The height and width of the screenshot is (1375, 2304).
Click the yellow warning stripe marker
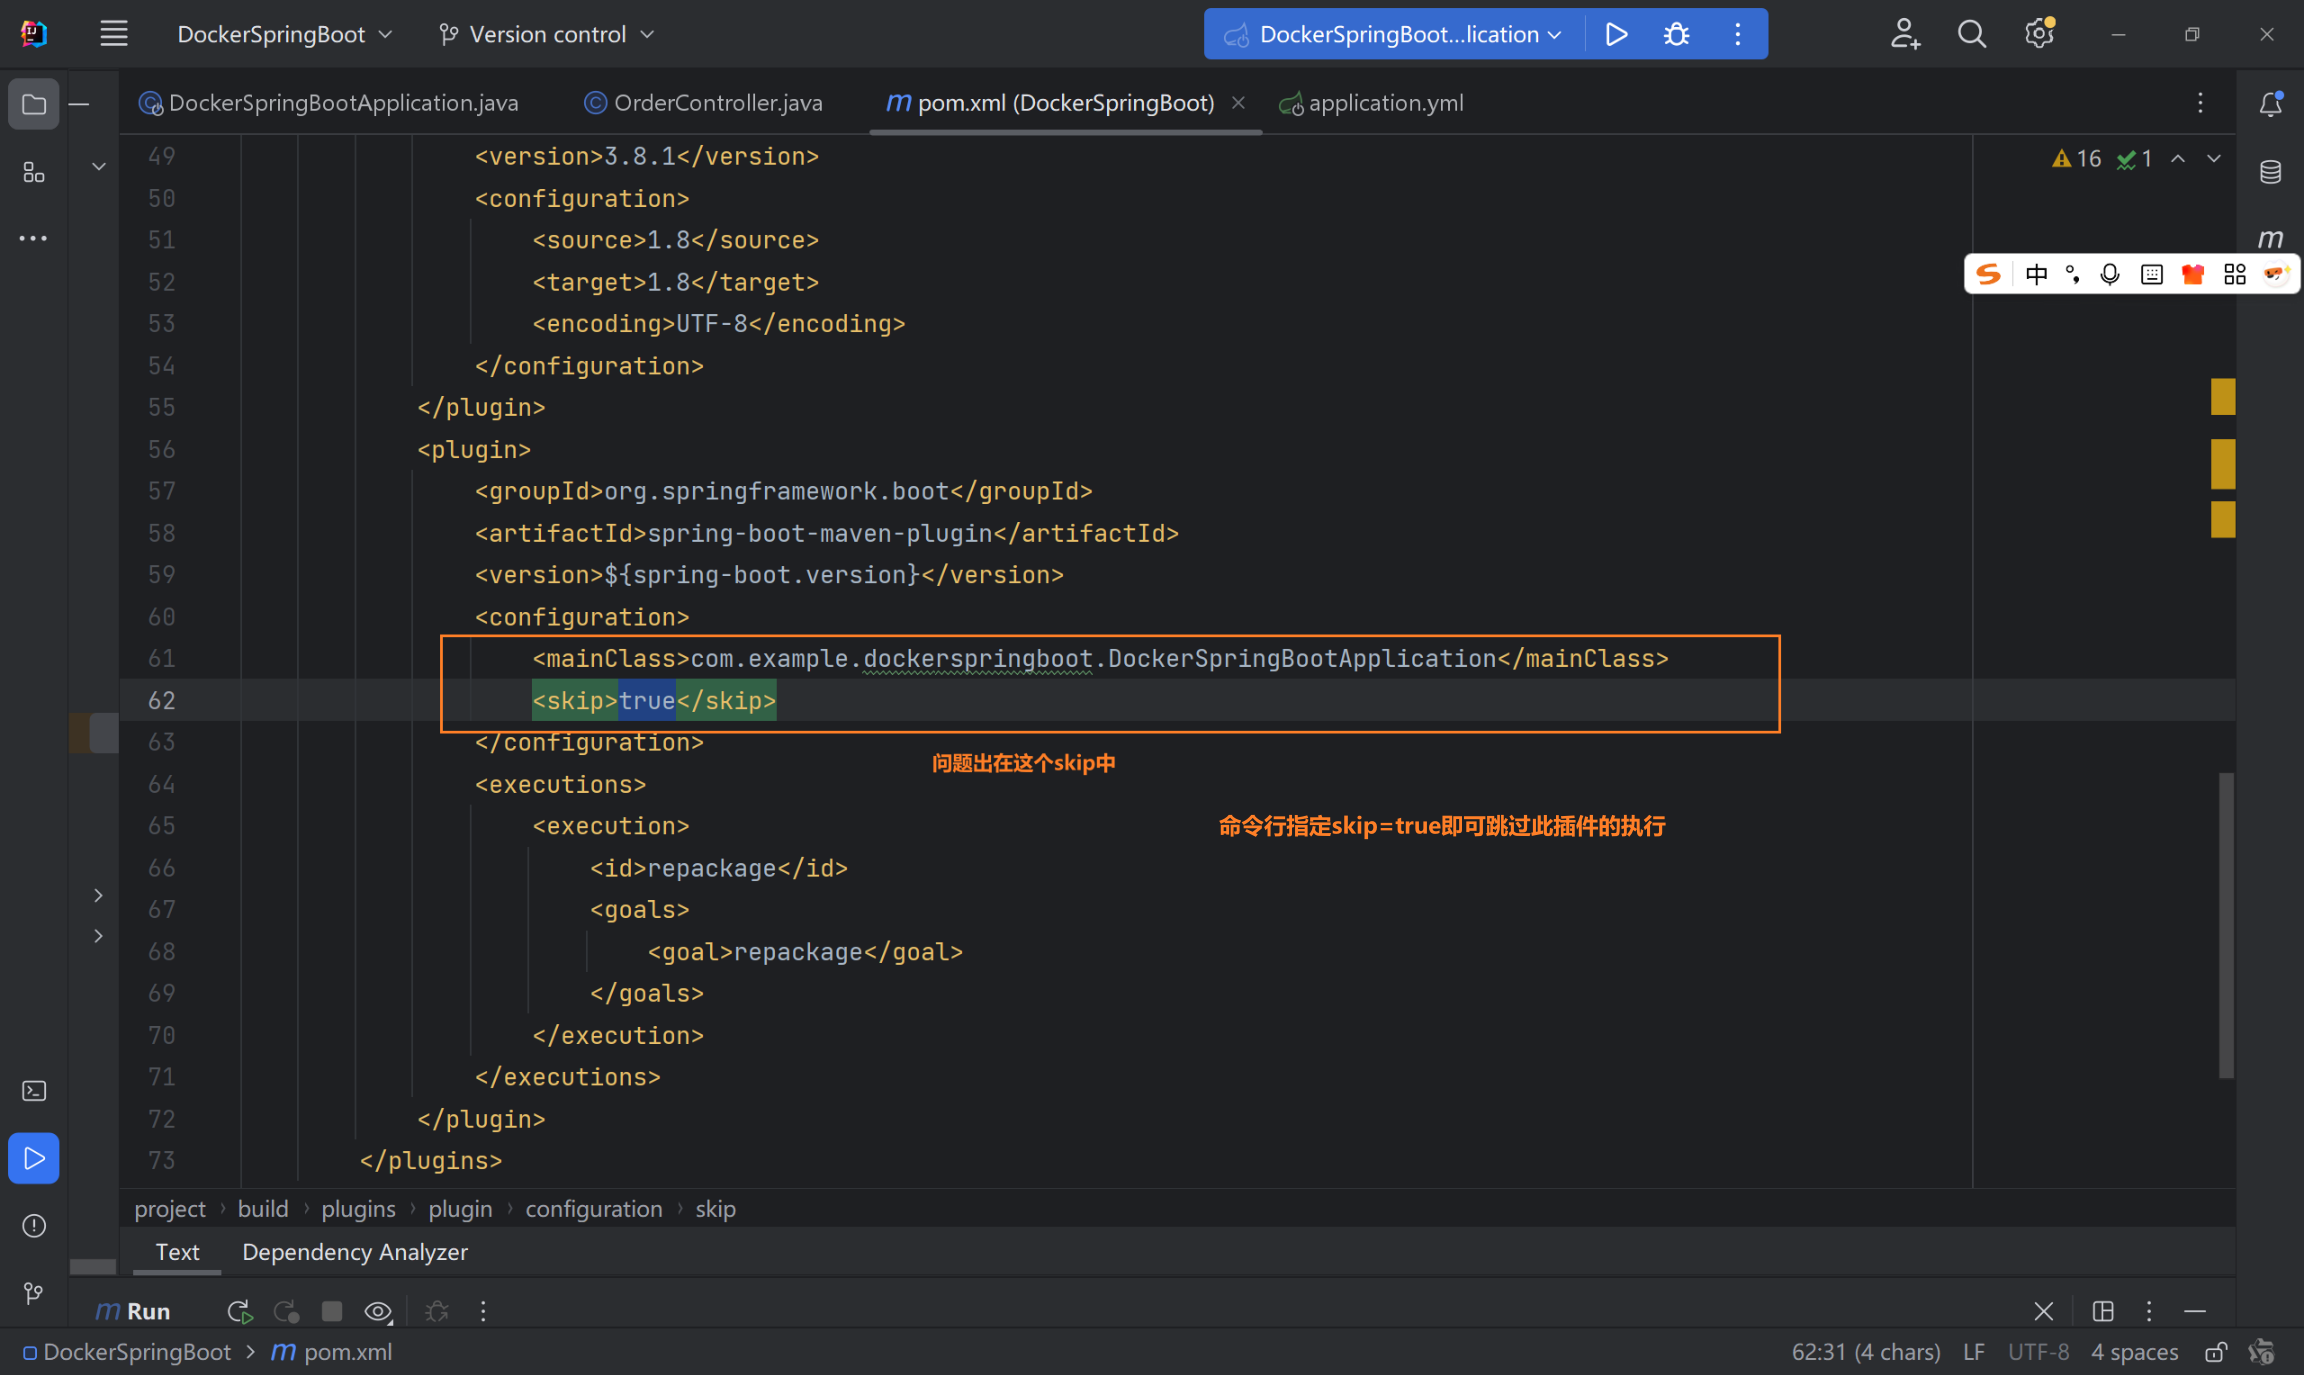tap(2222, 397)
